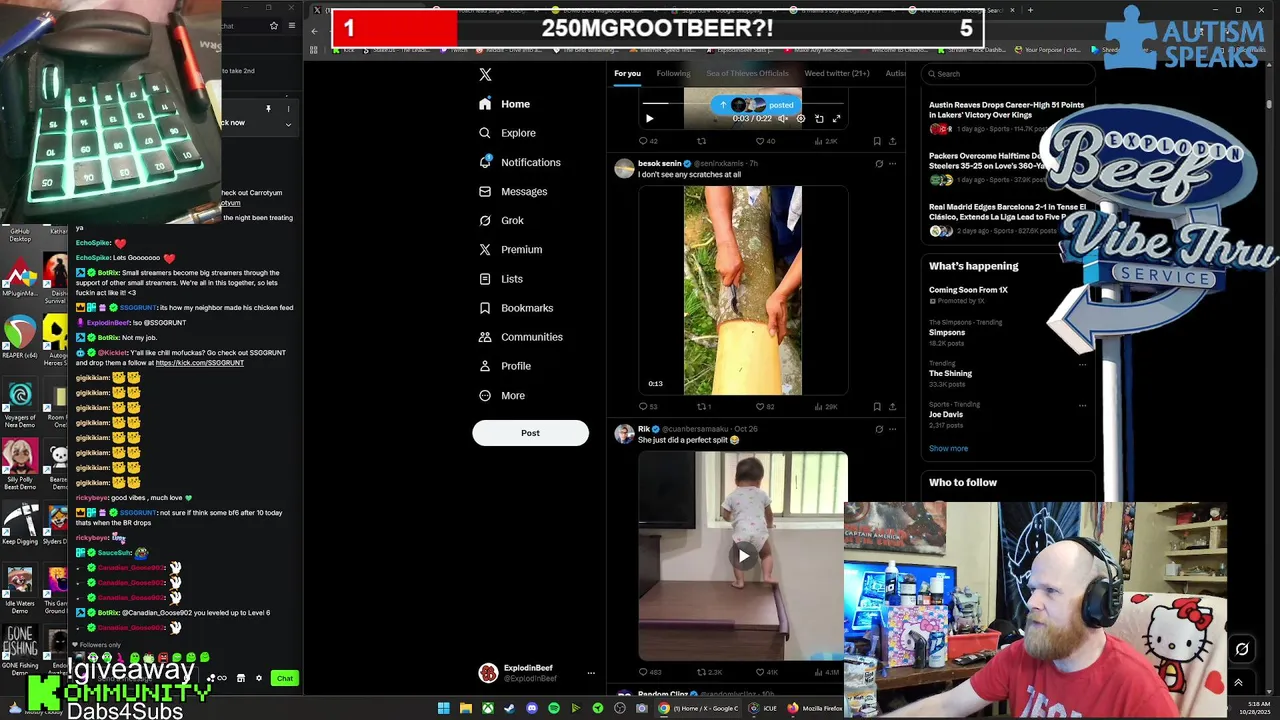1280x720 pixels.
Task: Expand trends with Show more
Action: coord(948,448)
